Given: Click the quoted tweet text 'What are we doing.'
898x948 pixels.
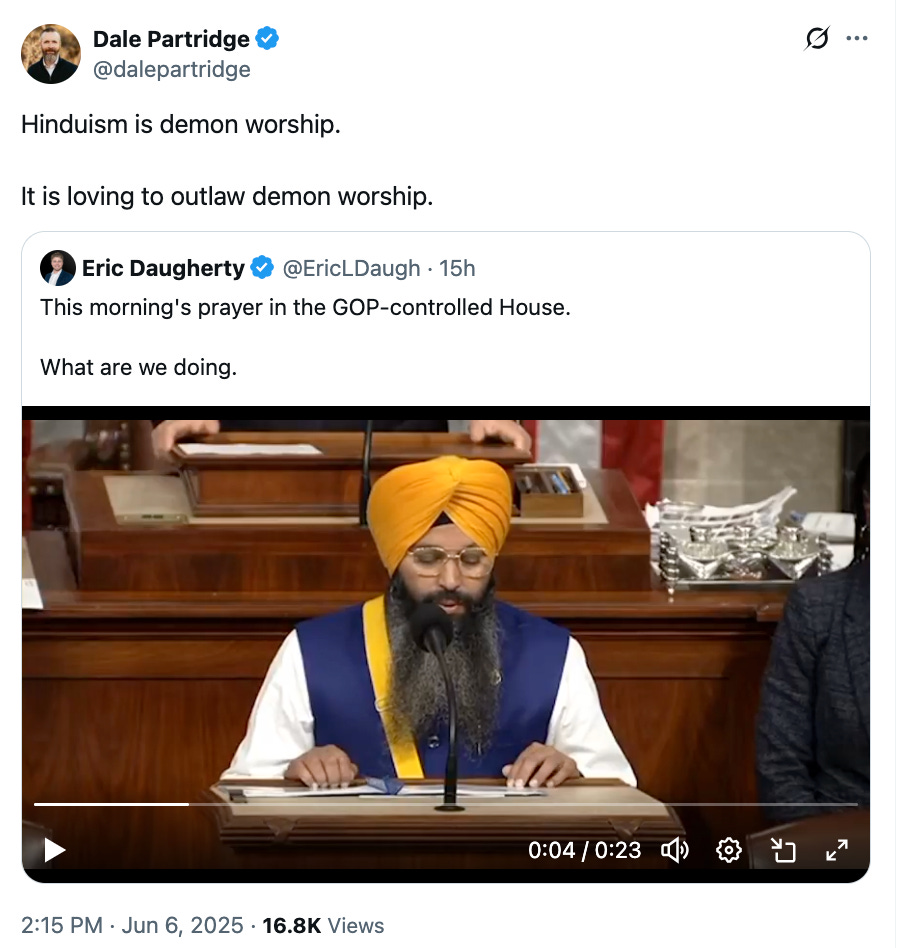Looking at the screenshot, I should [x=138, y=368].
